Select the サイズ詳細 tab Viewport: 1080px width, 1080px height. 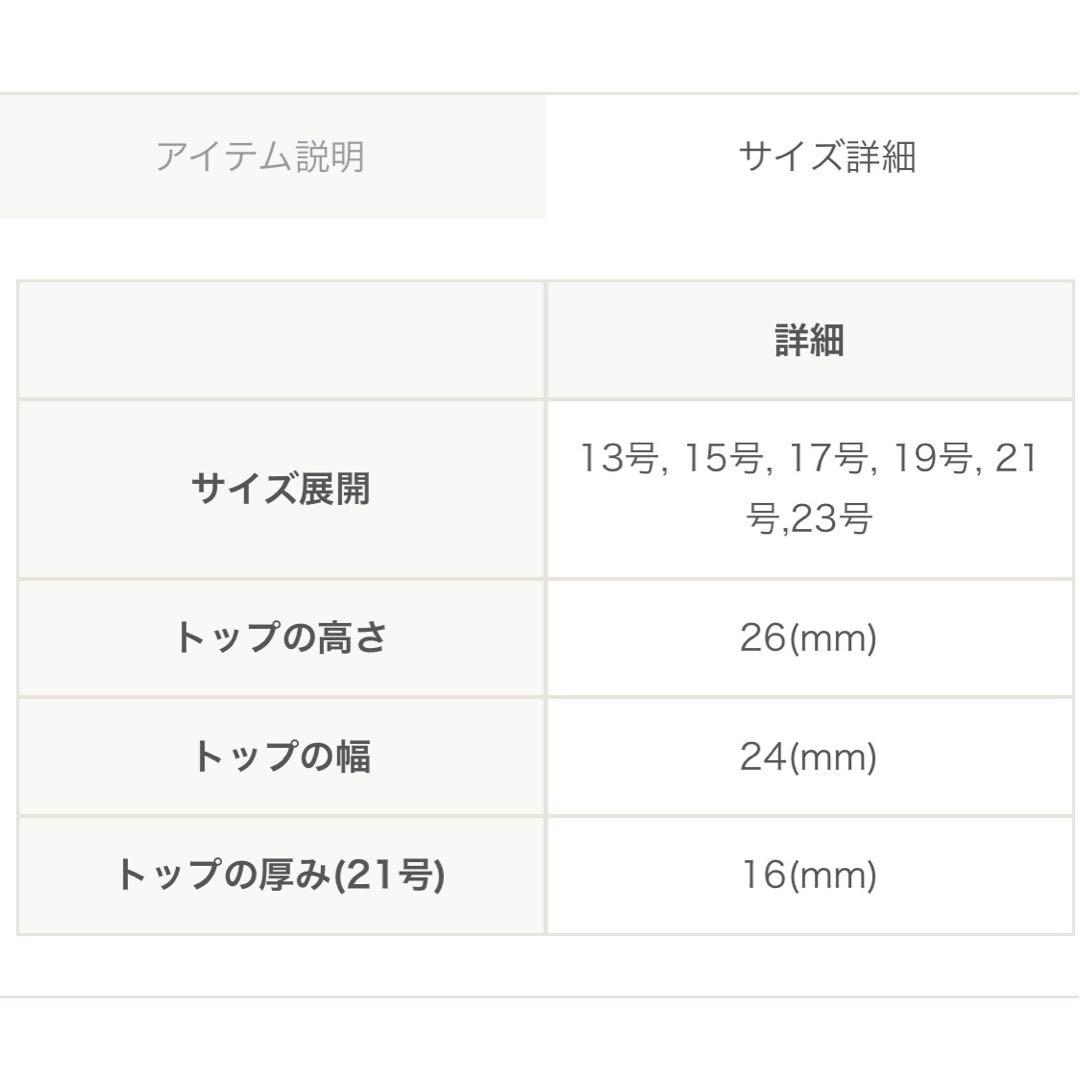point(826,157)
